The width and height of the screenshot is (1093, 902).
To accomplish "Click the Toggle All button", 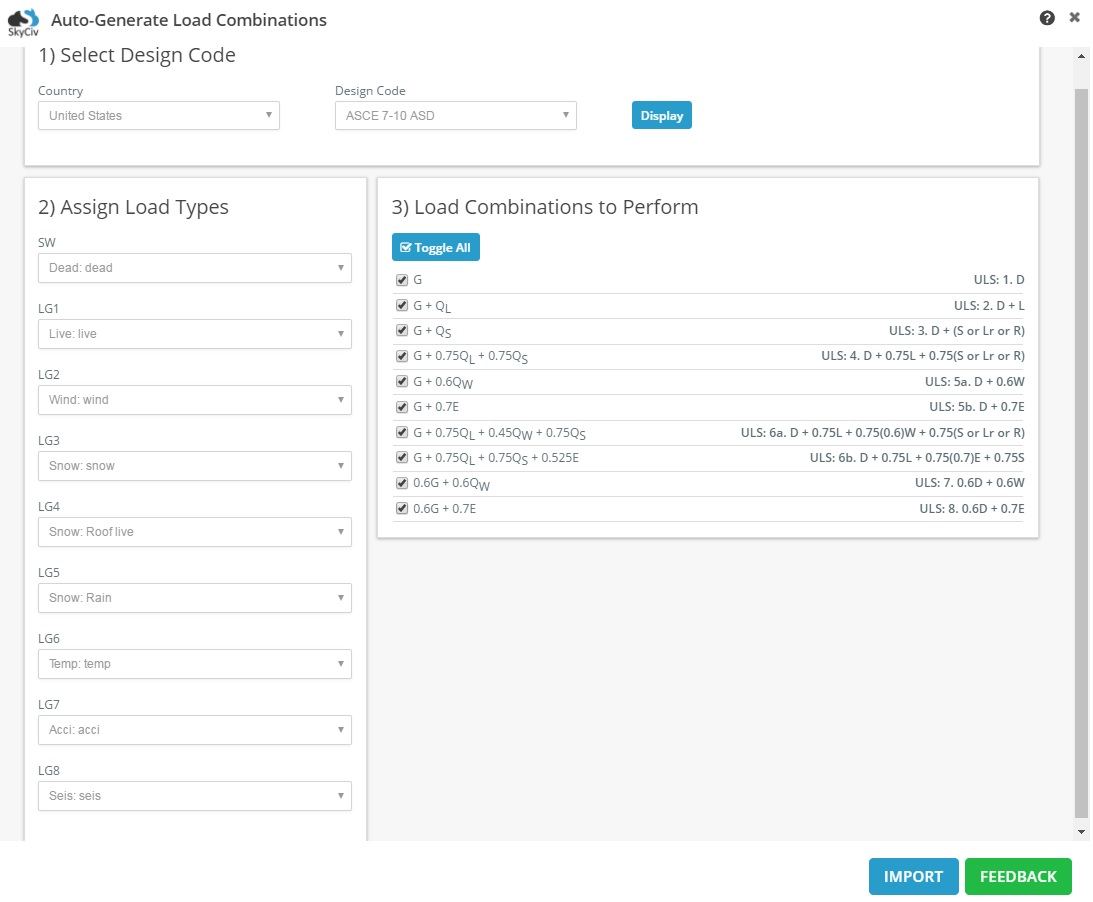I will (x=436, y=247).
